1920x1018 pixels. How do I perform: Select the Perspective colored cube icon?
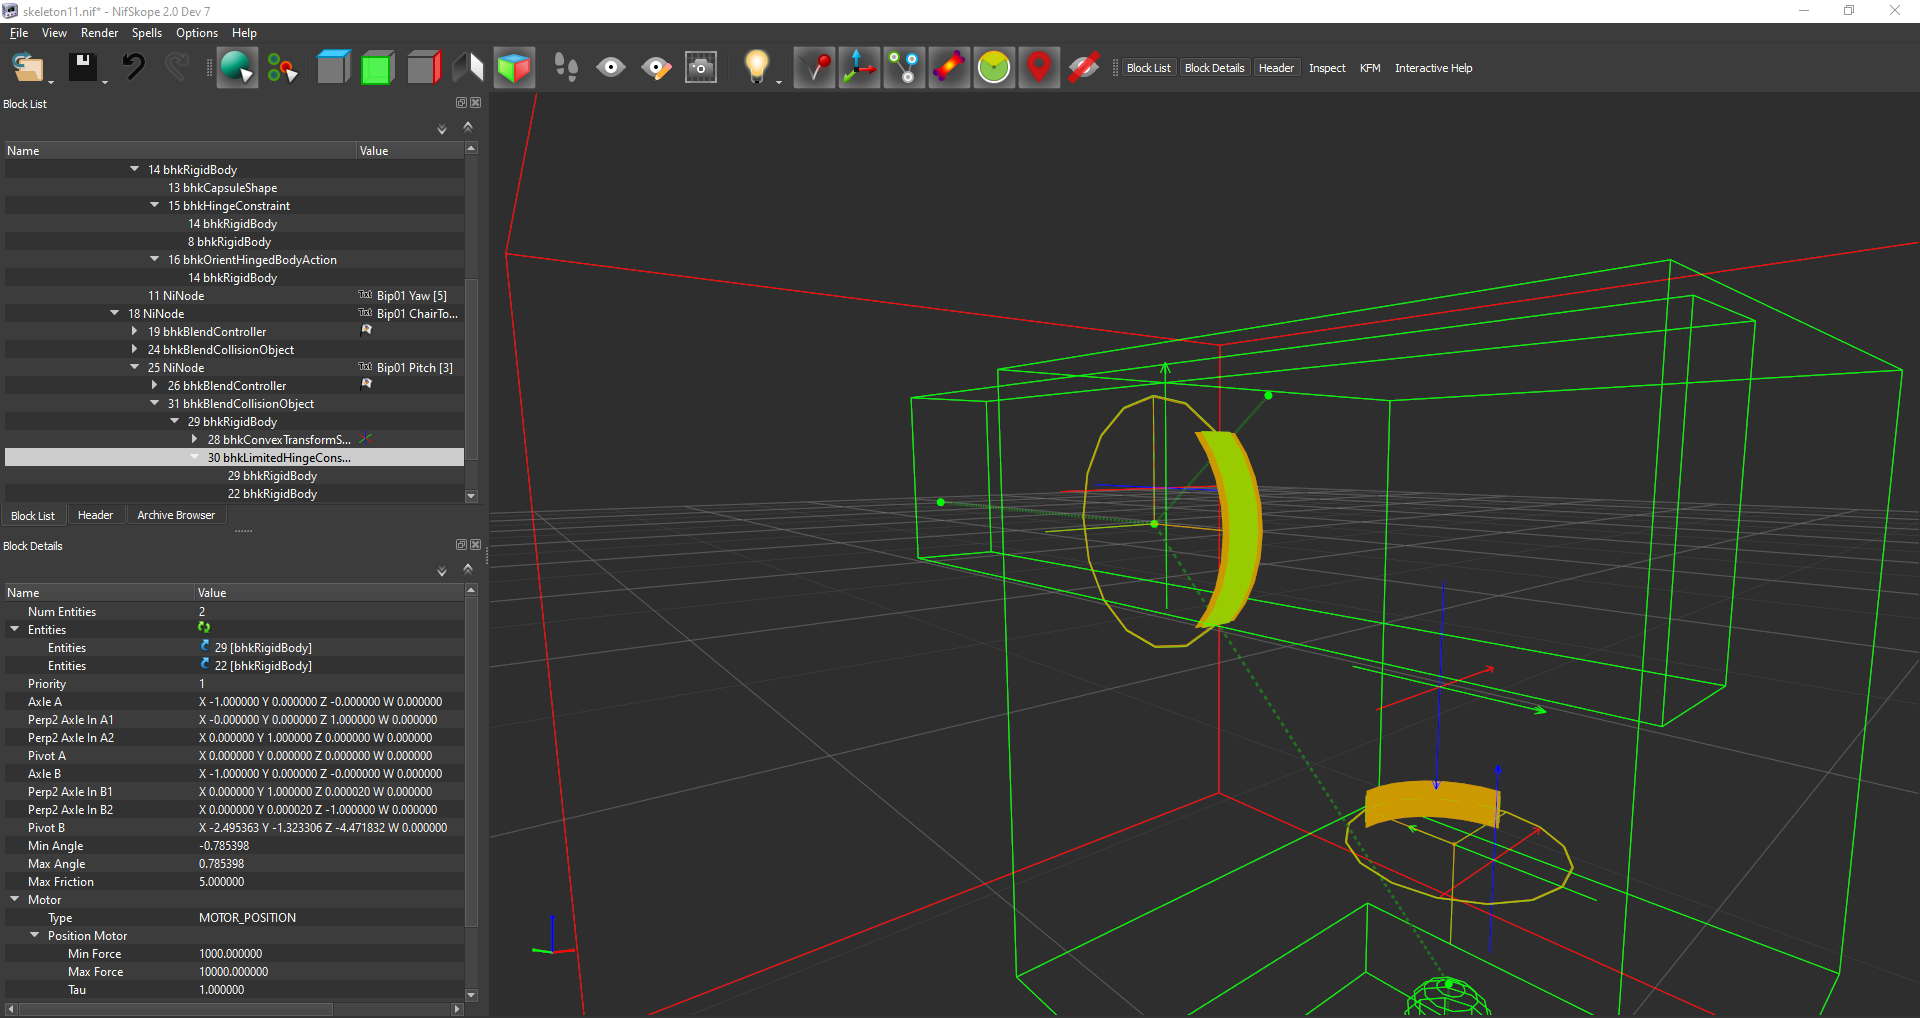(x=514, y=68)
